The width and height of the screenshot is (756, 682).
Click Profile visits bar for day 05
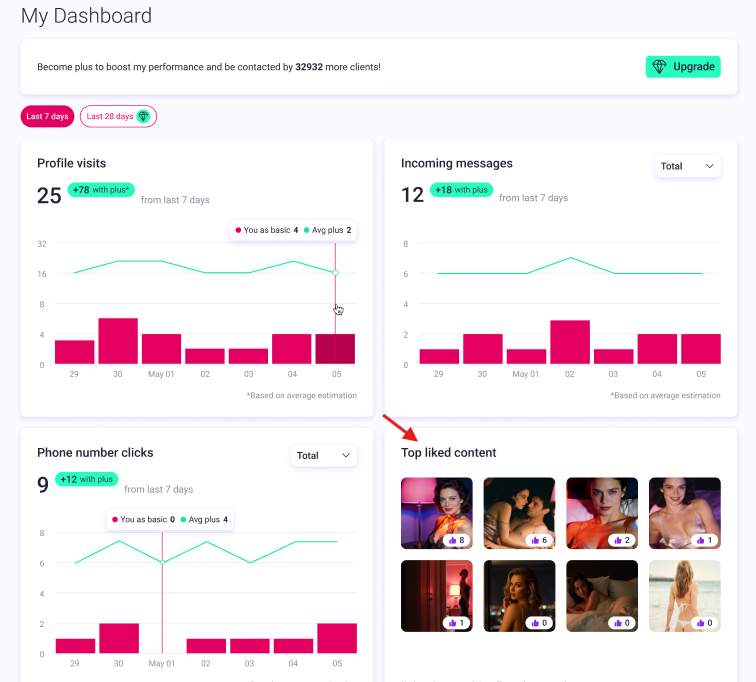[x=335, y=349]
